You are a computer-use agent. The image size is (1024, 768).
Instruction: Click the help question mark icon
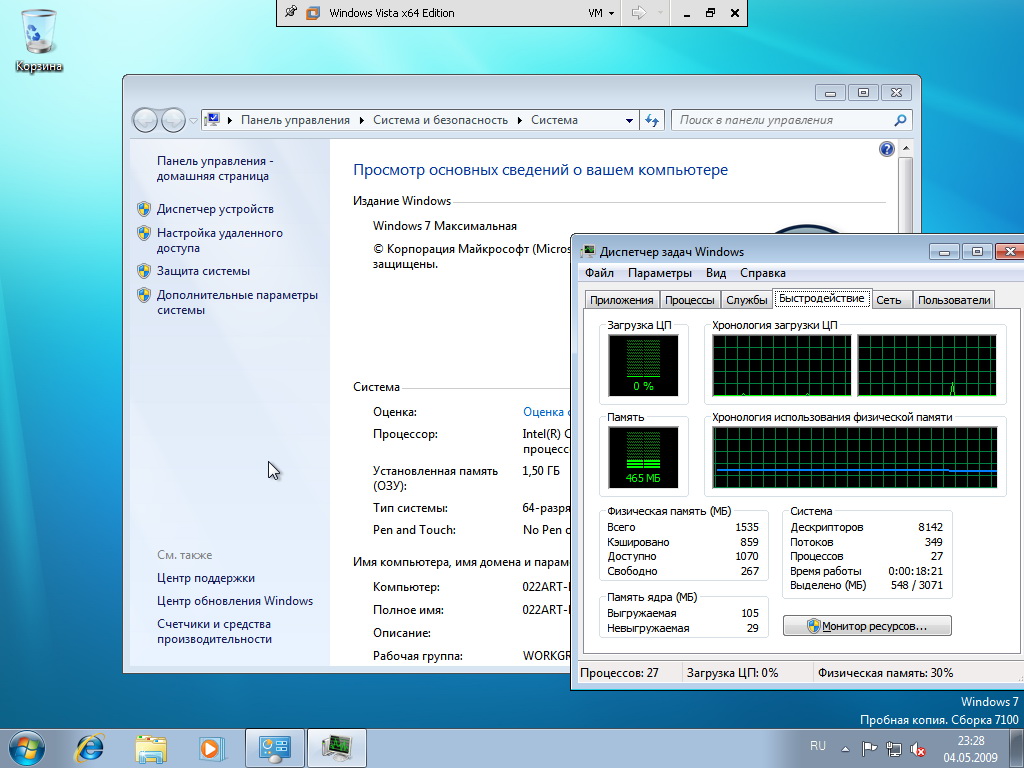pos(886,149)
